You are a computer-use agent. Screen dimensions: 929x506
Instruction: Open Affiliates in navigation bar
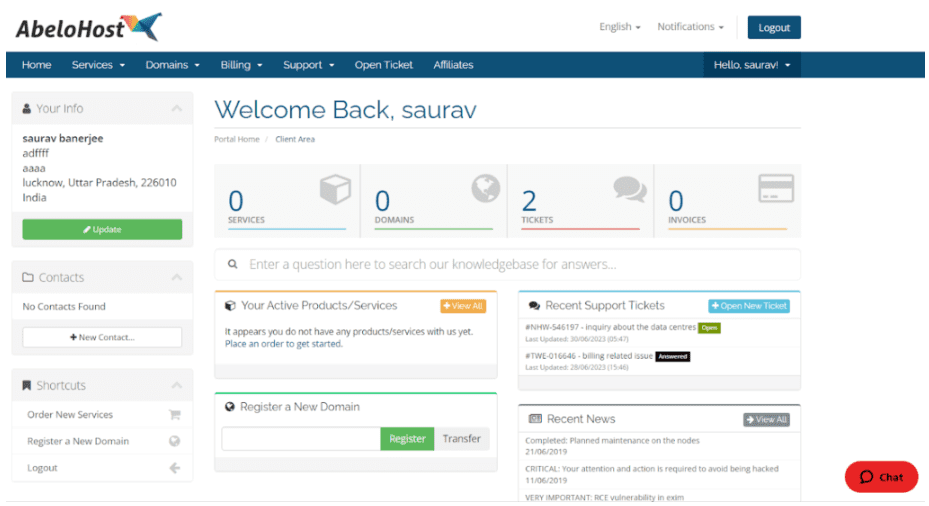pyautogui.click(x=453, y=65)
